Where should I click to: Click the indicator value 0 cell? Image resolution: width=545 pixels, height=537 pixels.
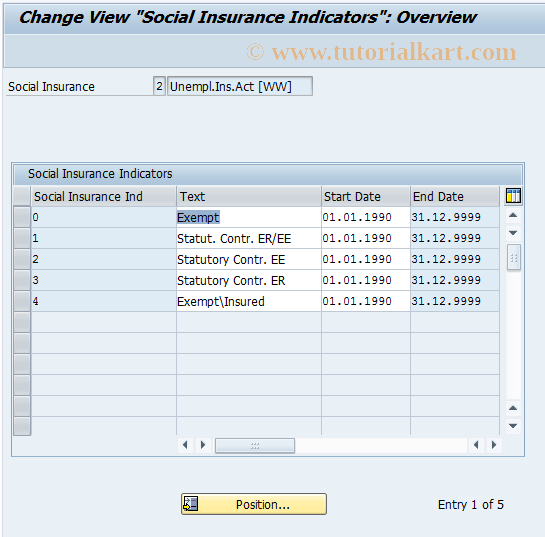(104, 218)
